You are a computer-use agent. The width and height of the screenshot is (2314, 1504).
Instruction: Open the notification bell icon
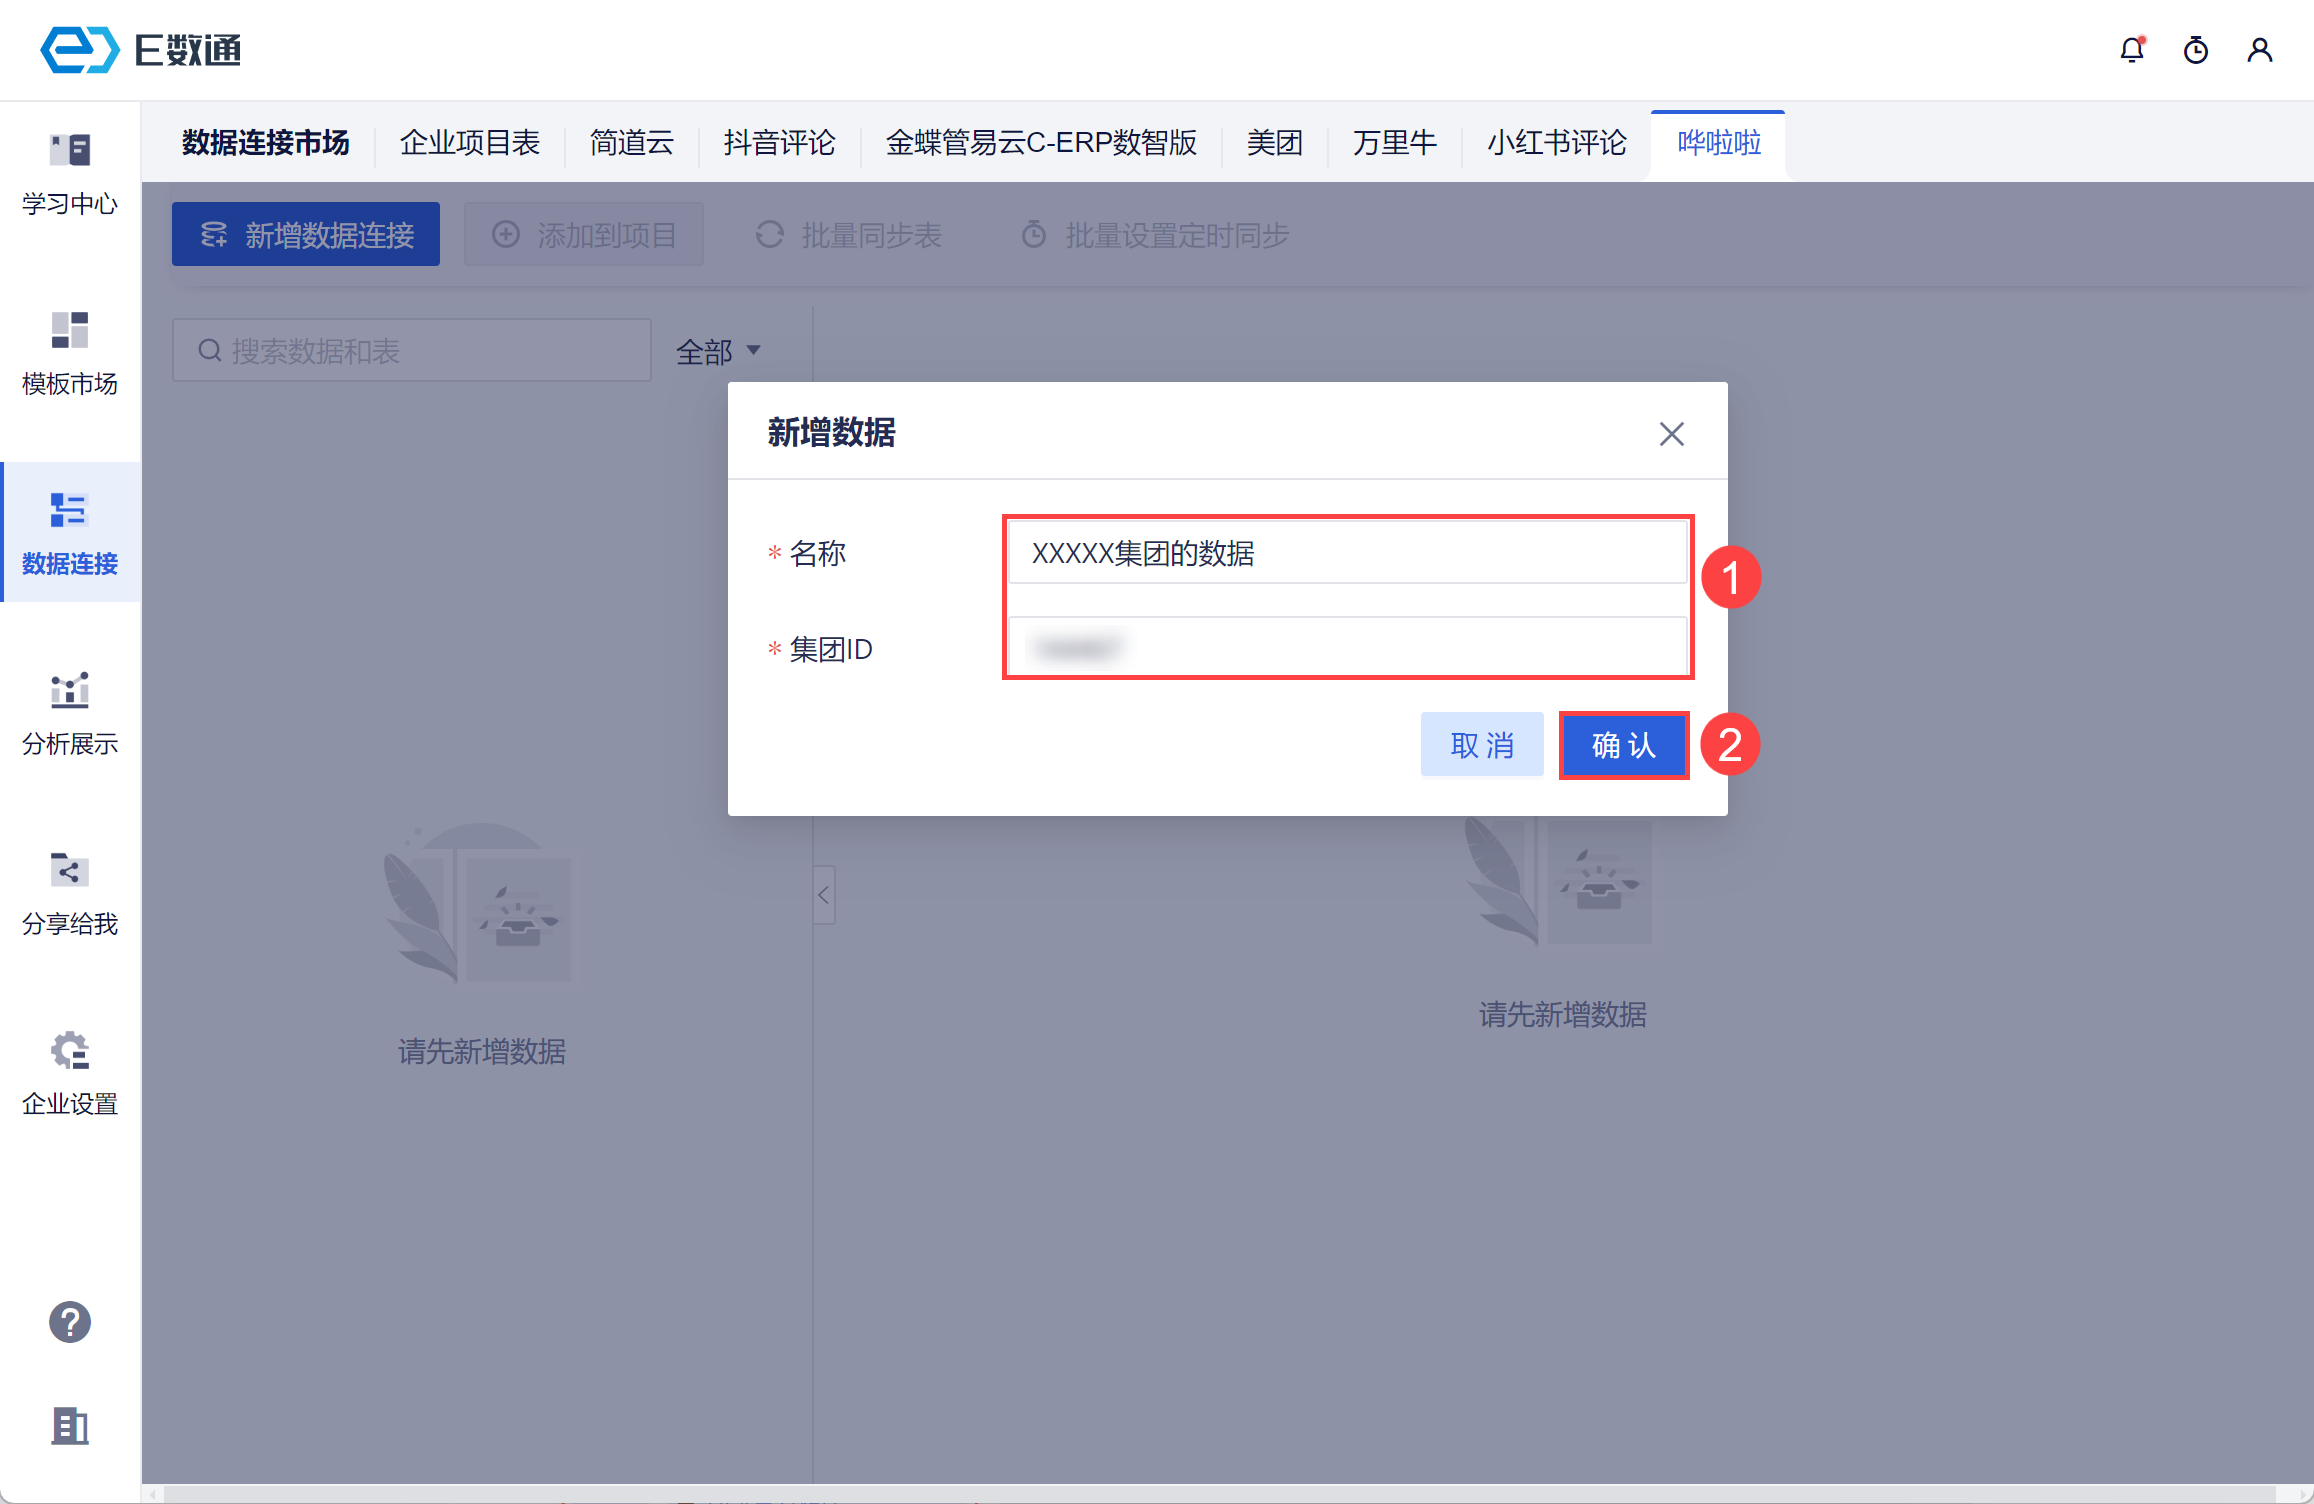pos(2131,50)
